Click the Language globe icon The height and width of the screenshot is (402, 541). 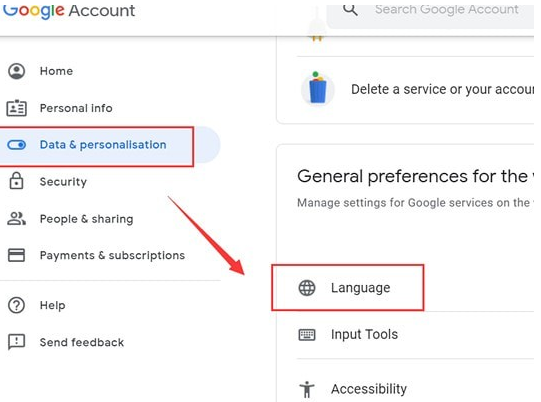point(307,288)
